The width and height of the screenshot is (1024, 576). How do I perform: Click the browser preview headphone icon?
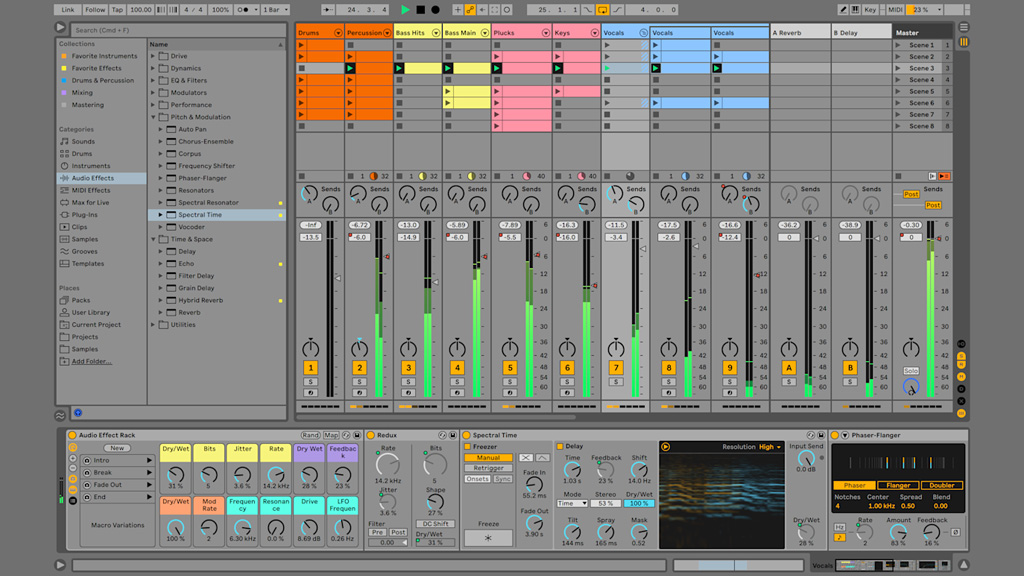[x=78, y=412]
